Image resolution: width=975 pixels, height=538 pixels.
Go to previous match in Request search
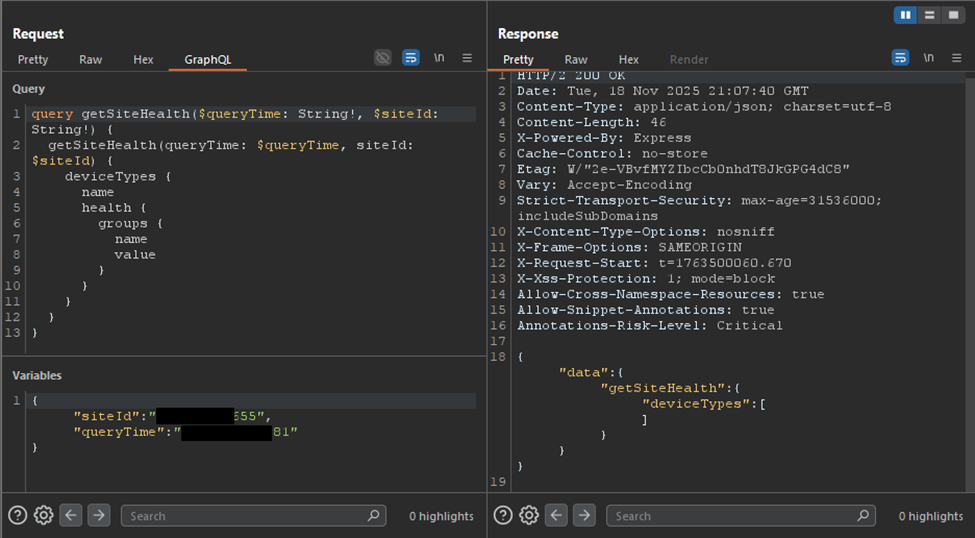(x=70, y=516)
